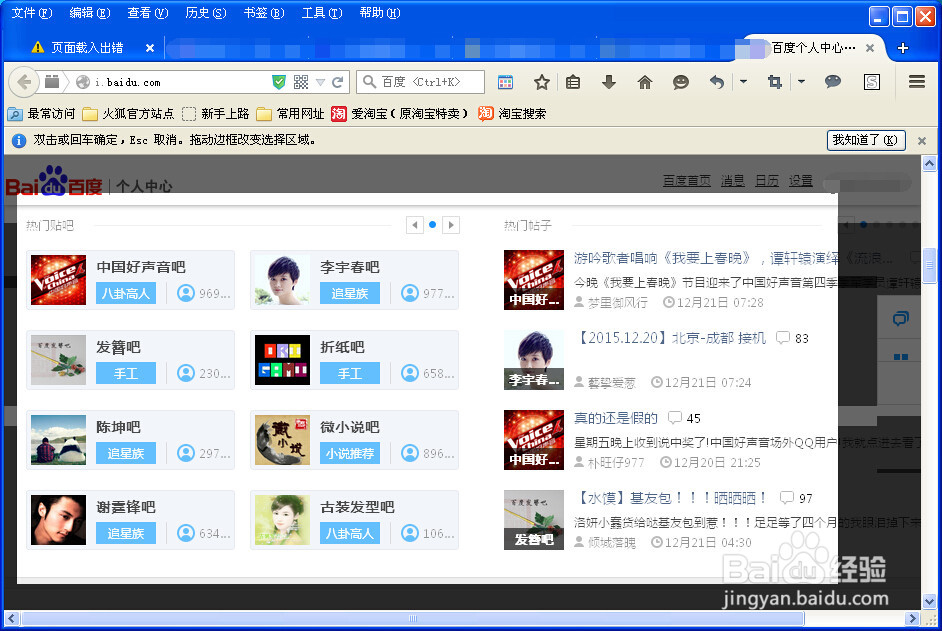The image size is (942, 631).
Task: Click the undo curved arrow toolbar icon
Action: 717,82
